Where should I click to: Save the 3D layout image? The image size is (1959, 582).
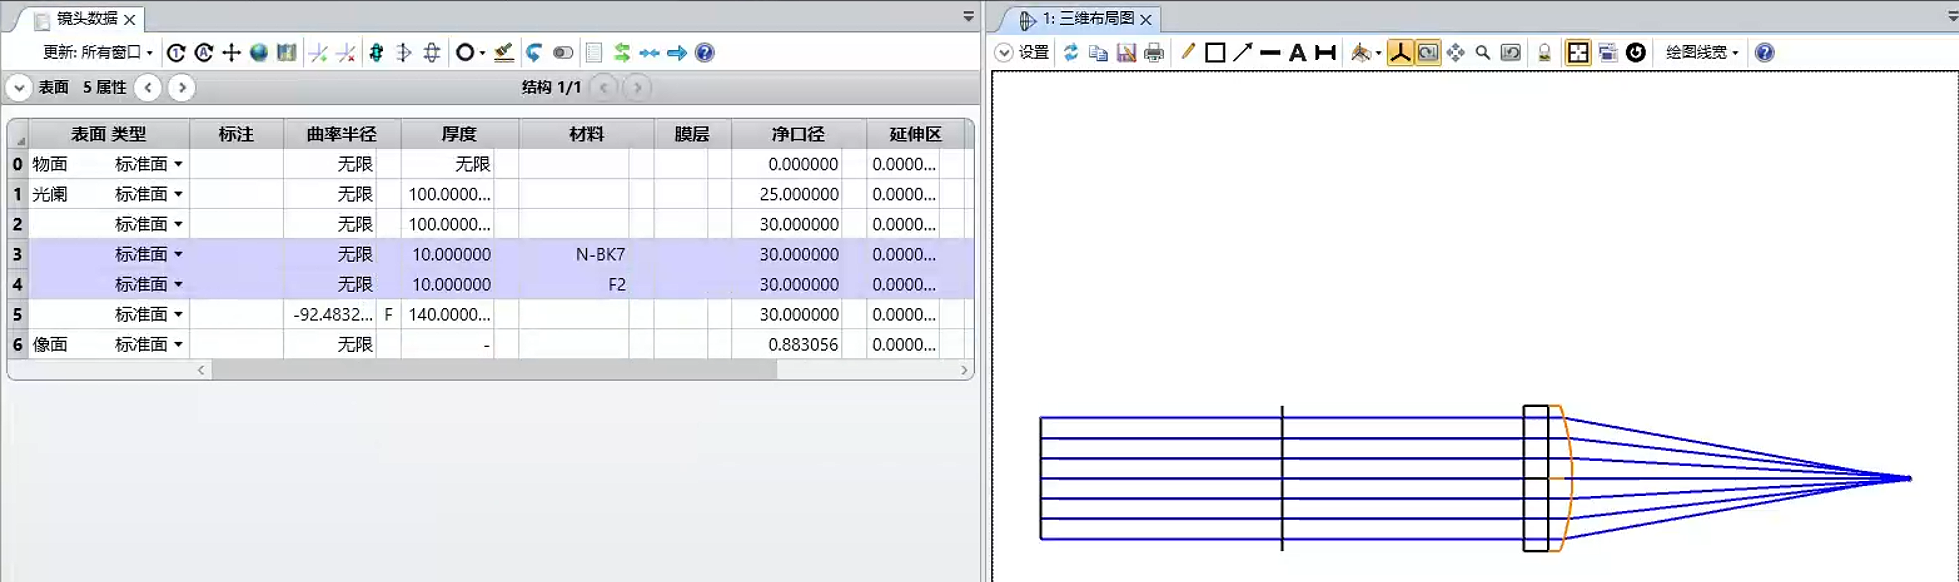[1126, 53]
